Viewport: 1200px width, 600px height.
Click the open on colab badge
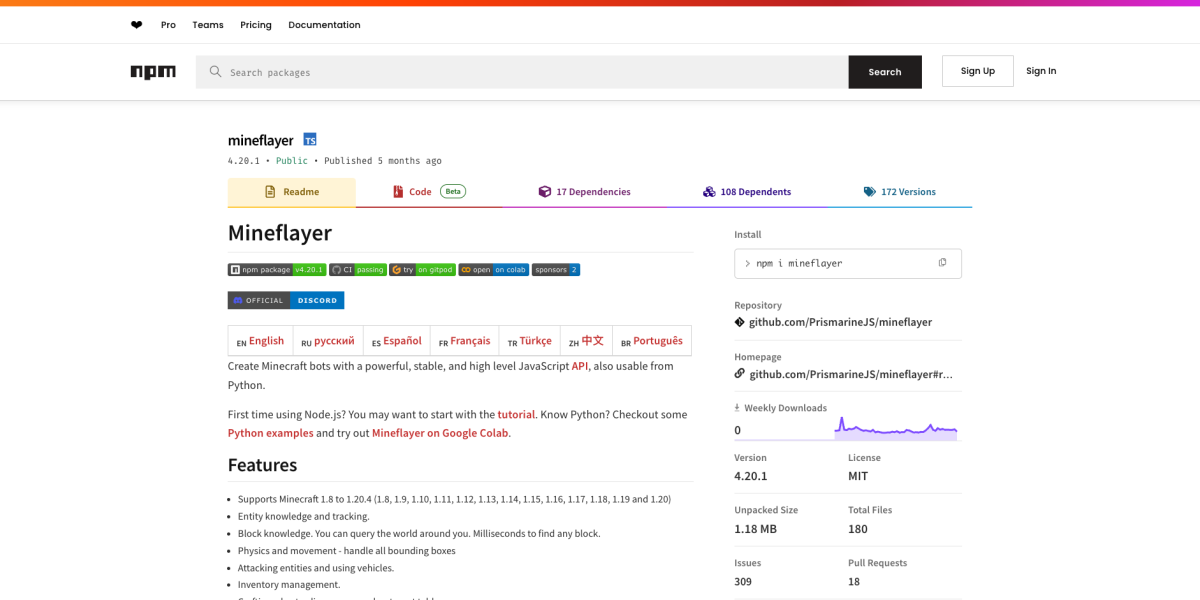coord(494,270)
